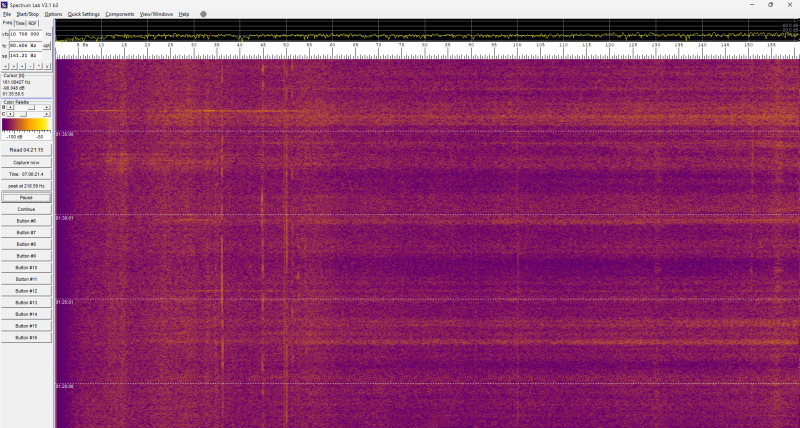Click the '>' frequency shift right button
The image size is (800, 428).
[14, 66]
